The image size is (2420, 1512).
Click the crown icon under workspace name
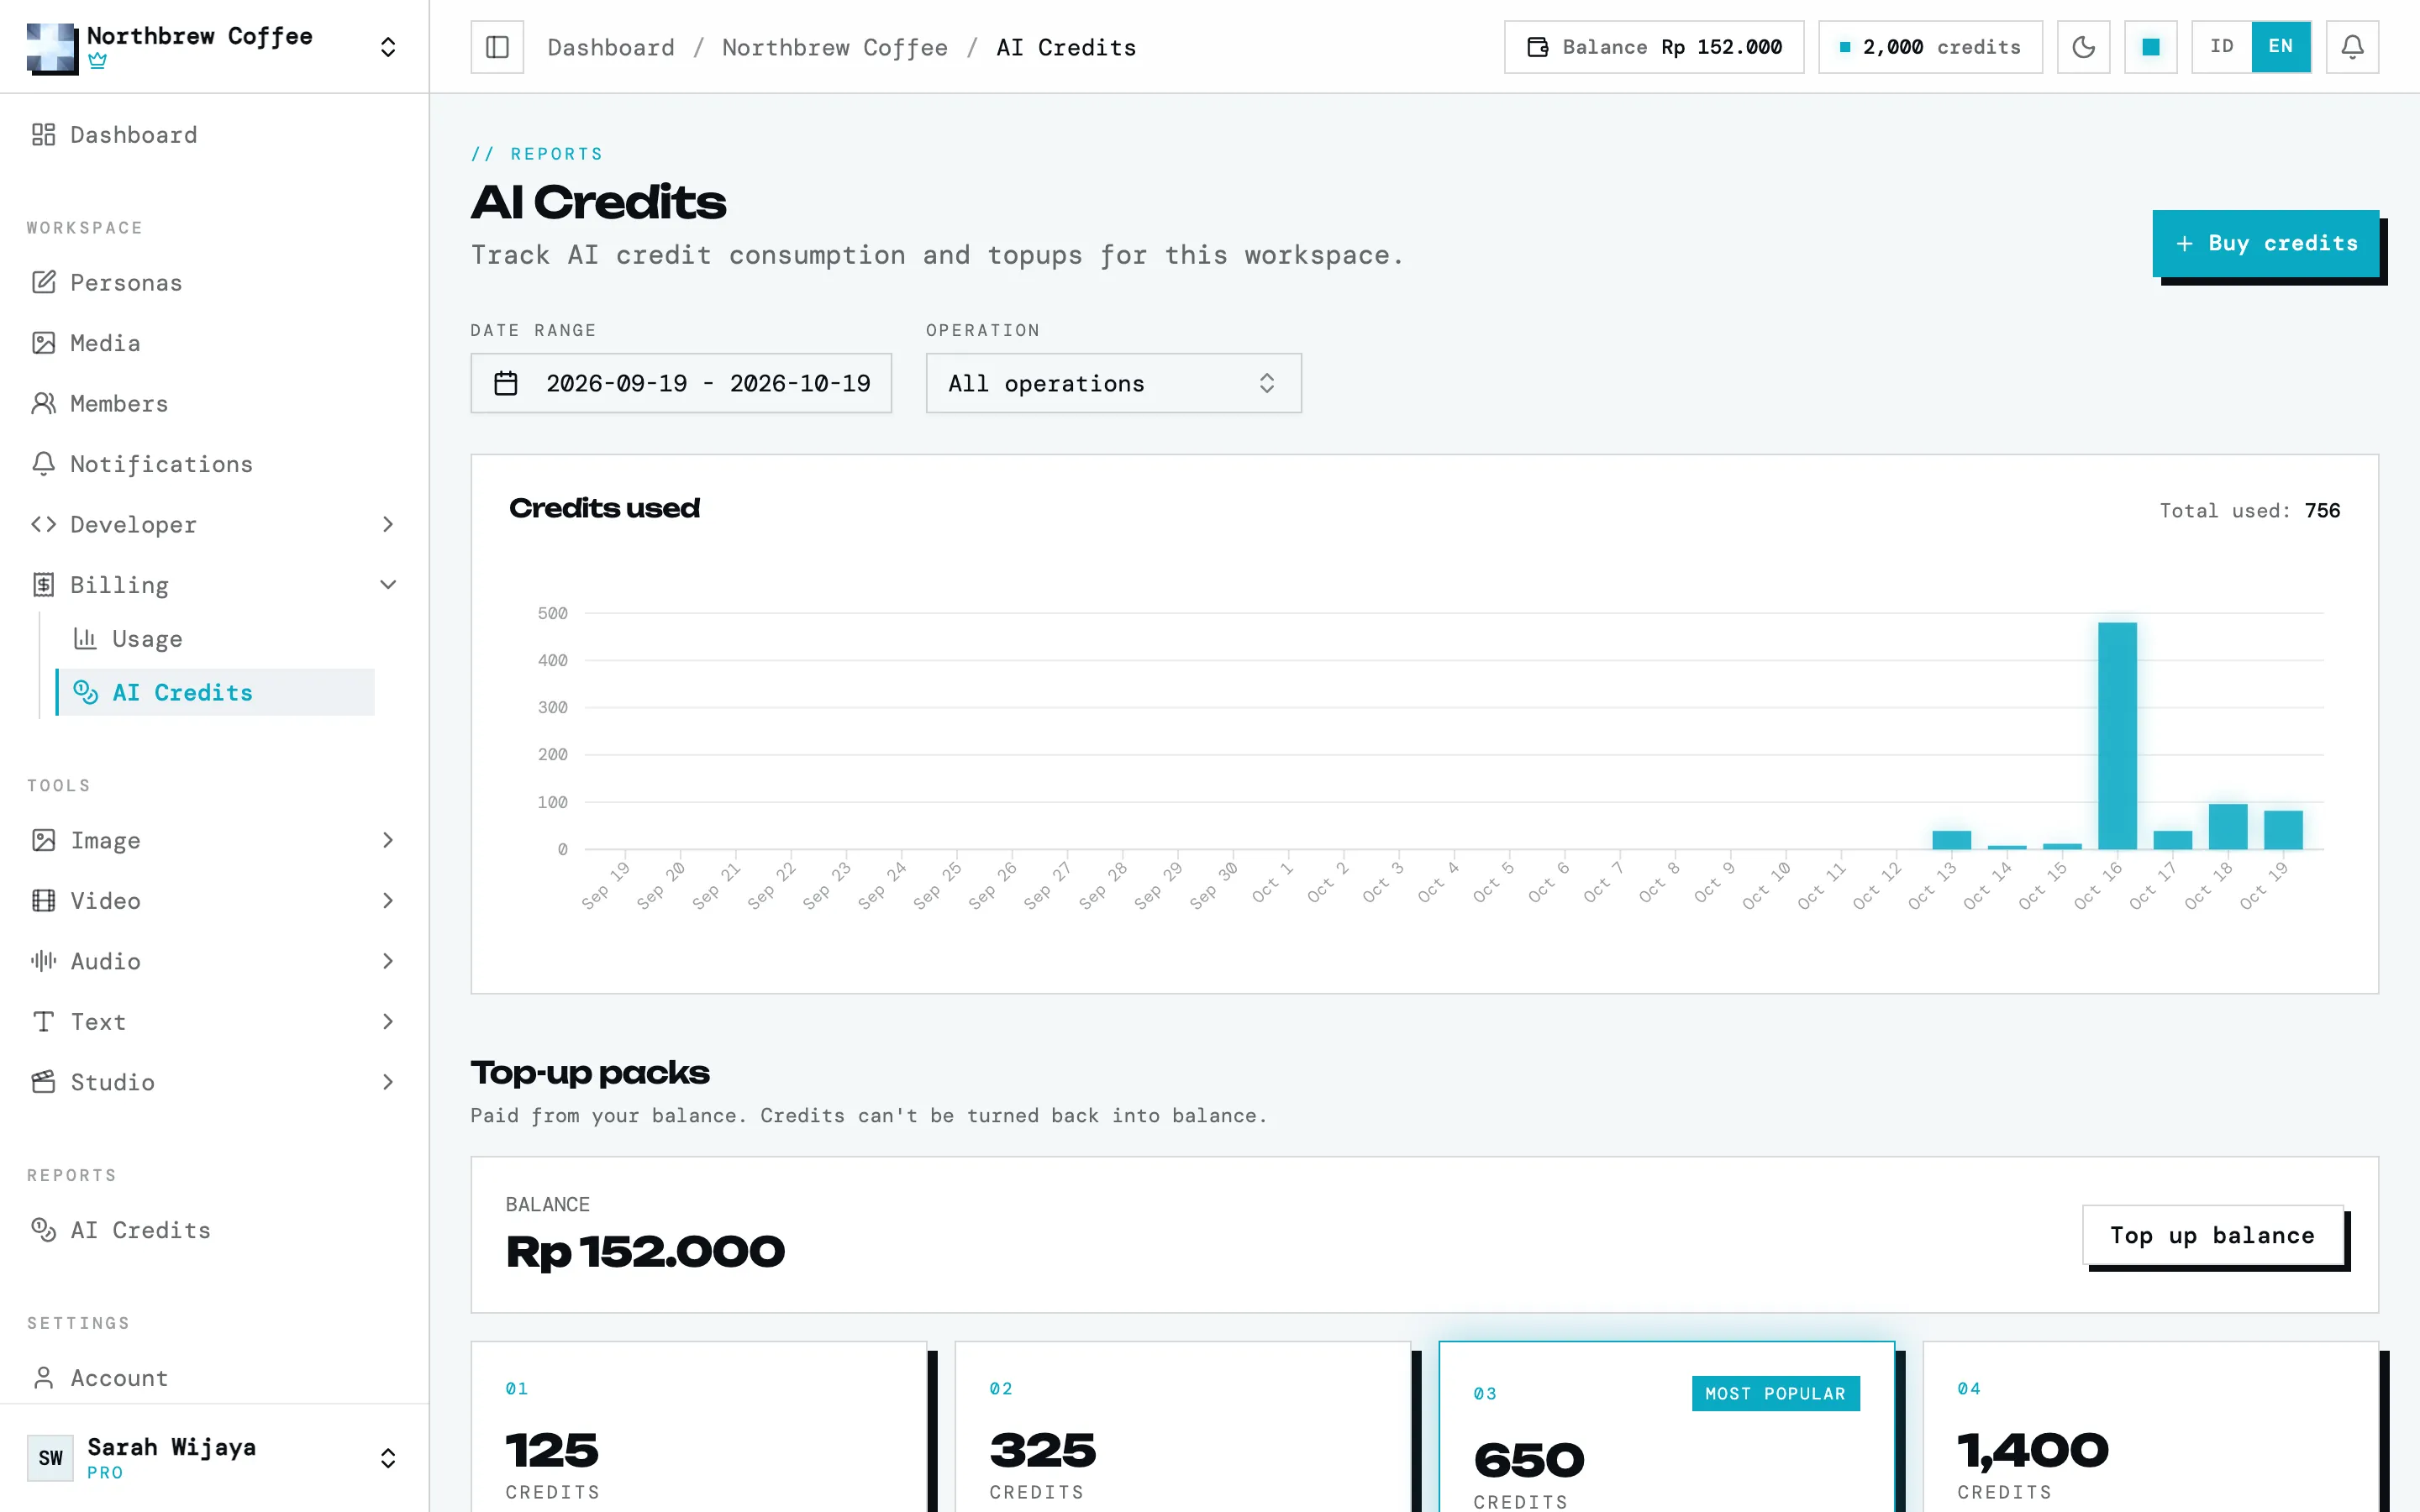pos(97,61)
